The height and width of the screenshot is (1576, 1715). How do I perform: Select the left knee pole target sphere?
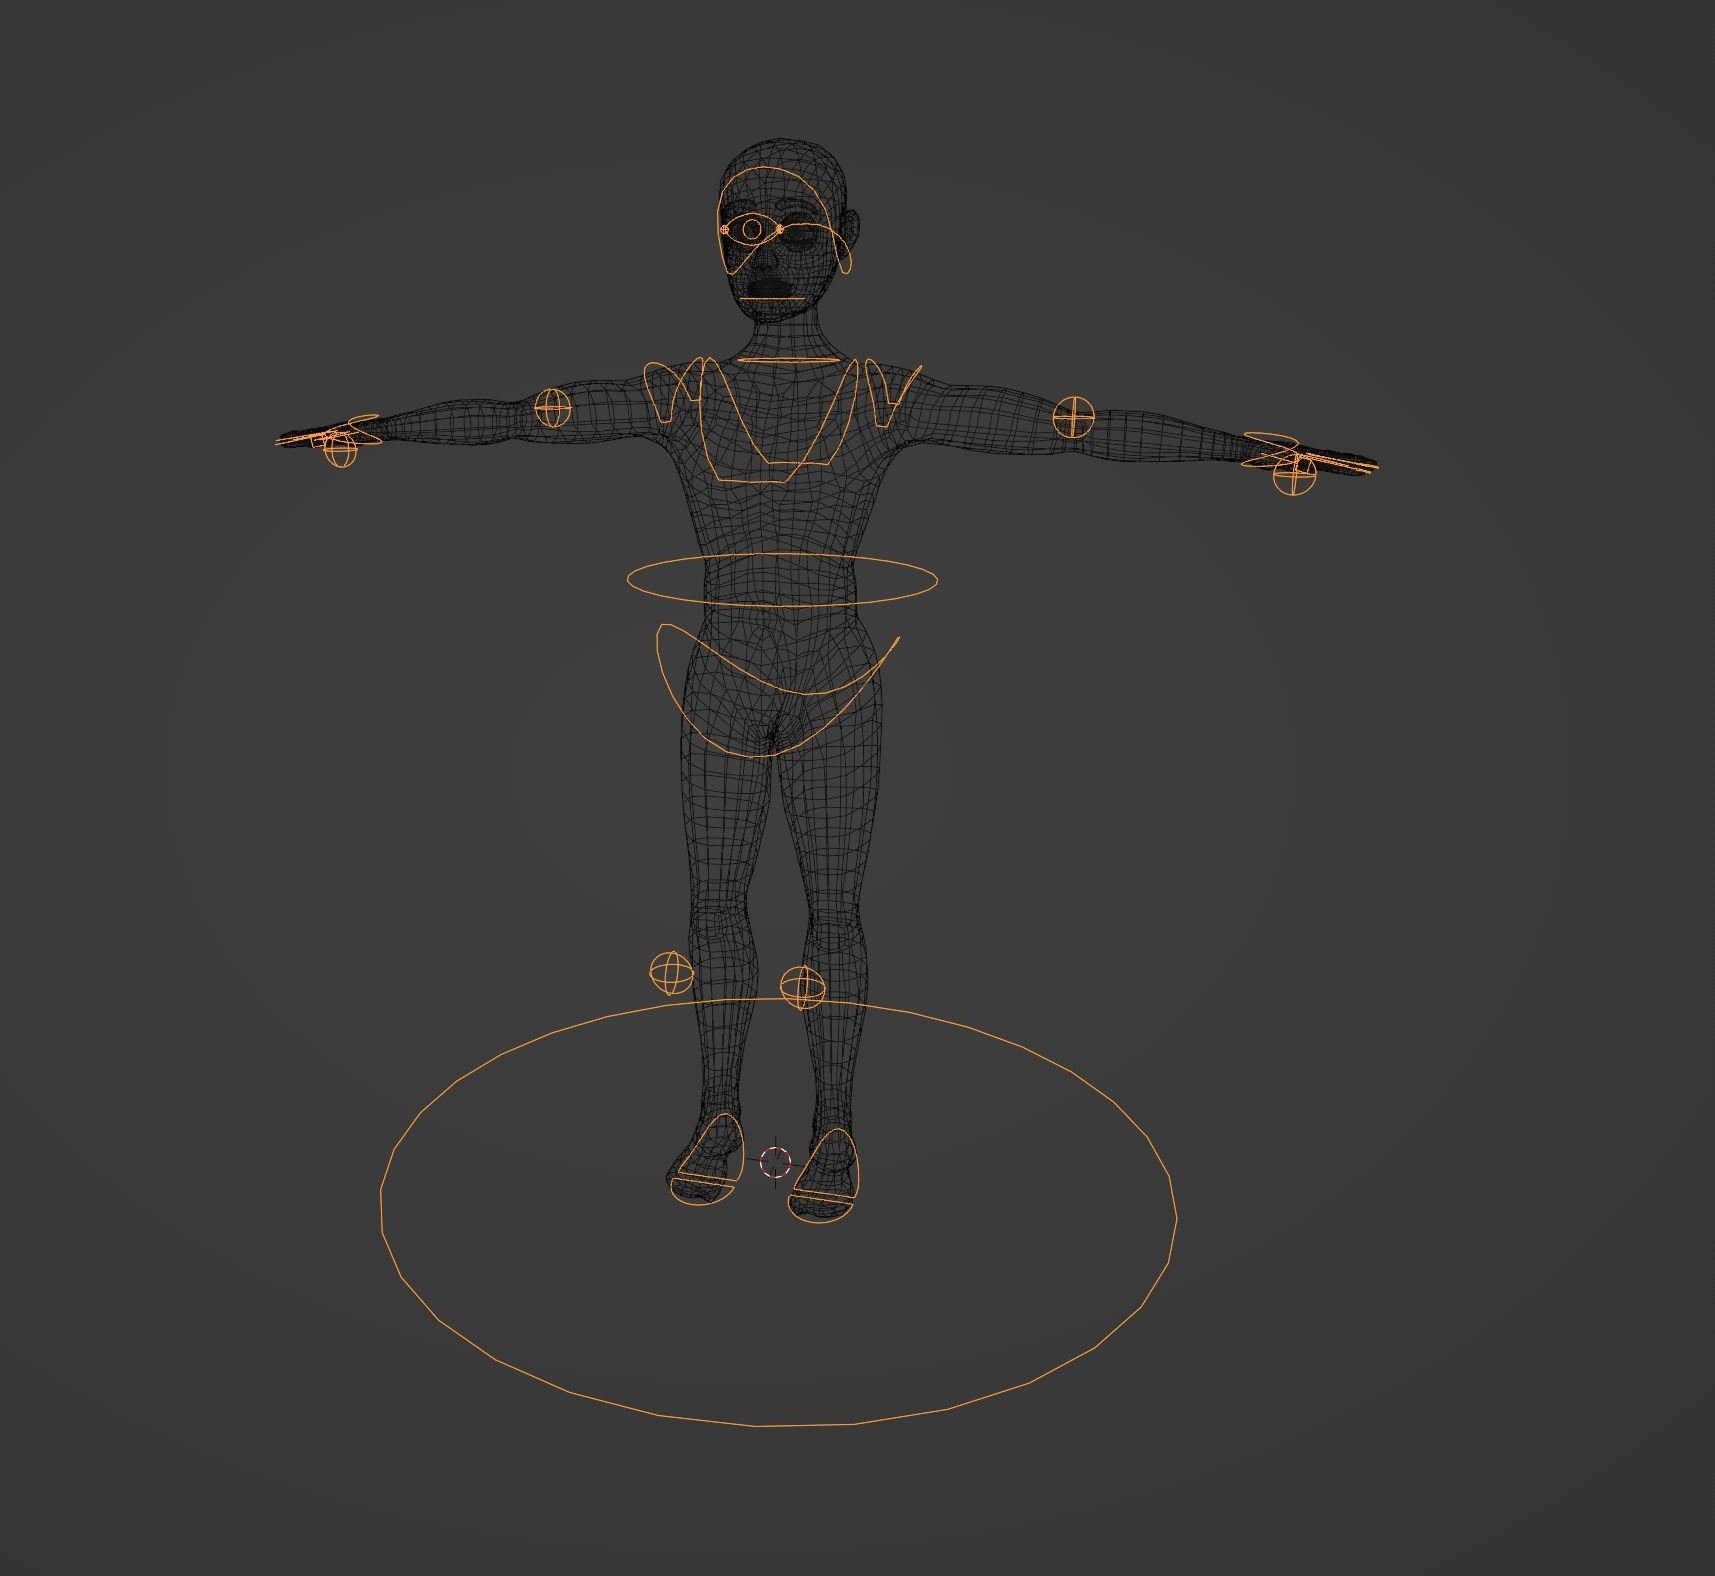805,990
